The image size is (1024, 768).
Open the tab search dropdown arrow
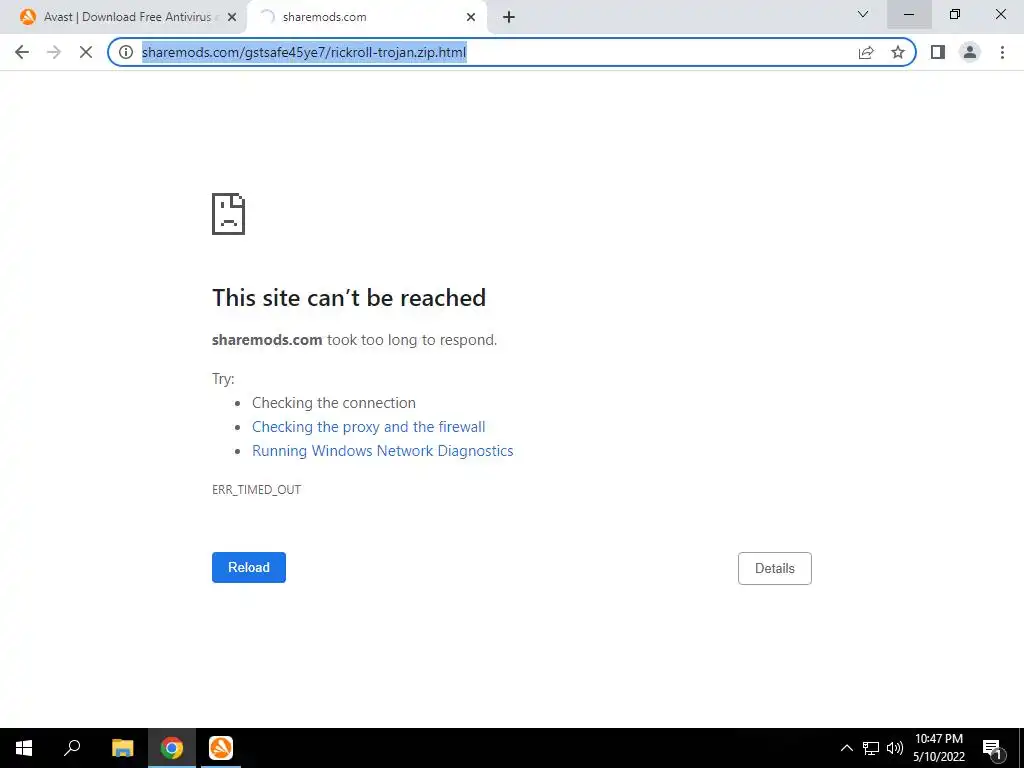tap(863, 14)
